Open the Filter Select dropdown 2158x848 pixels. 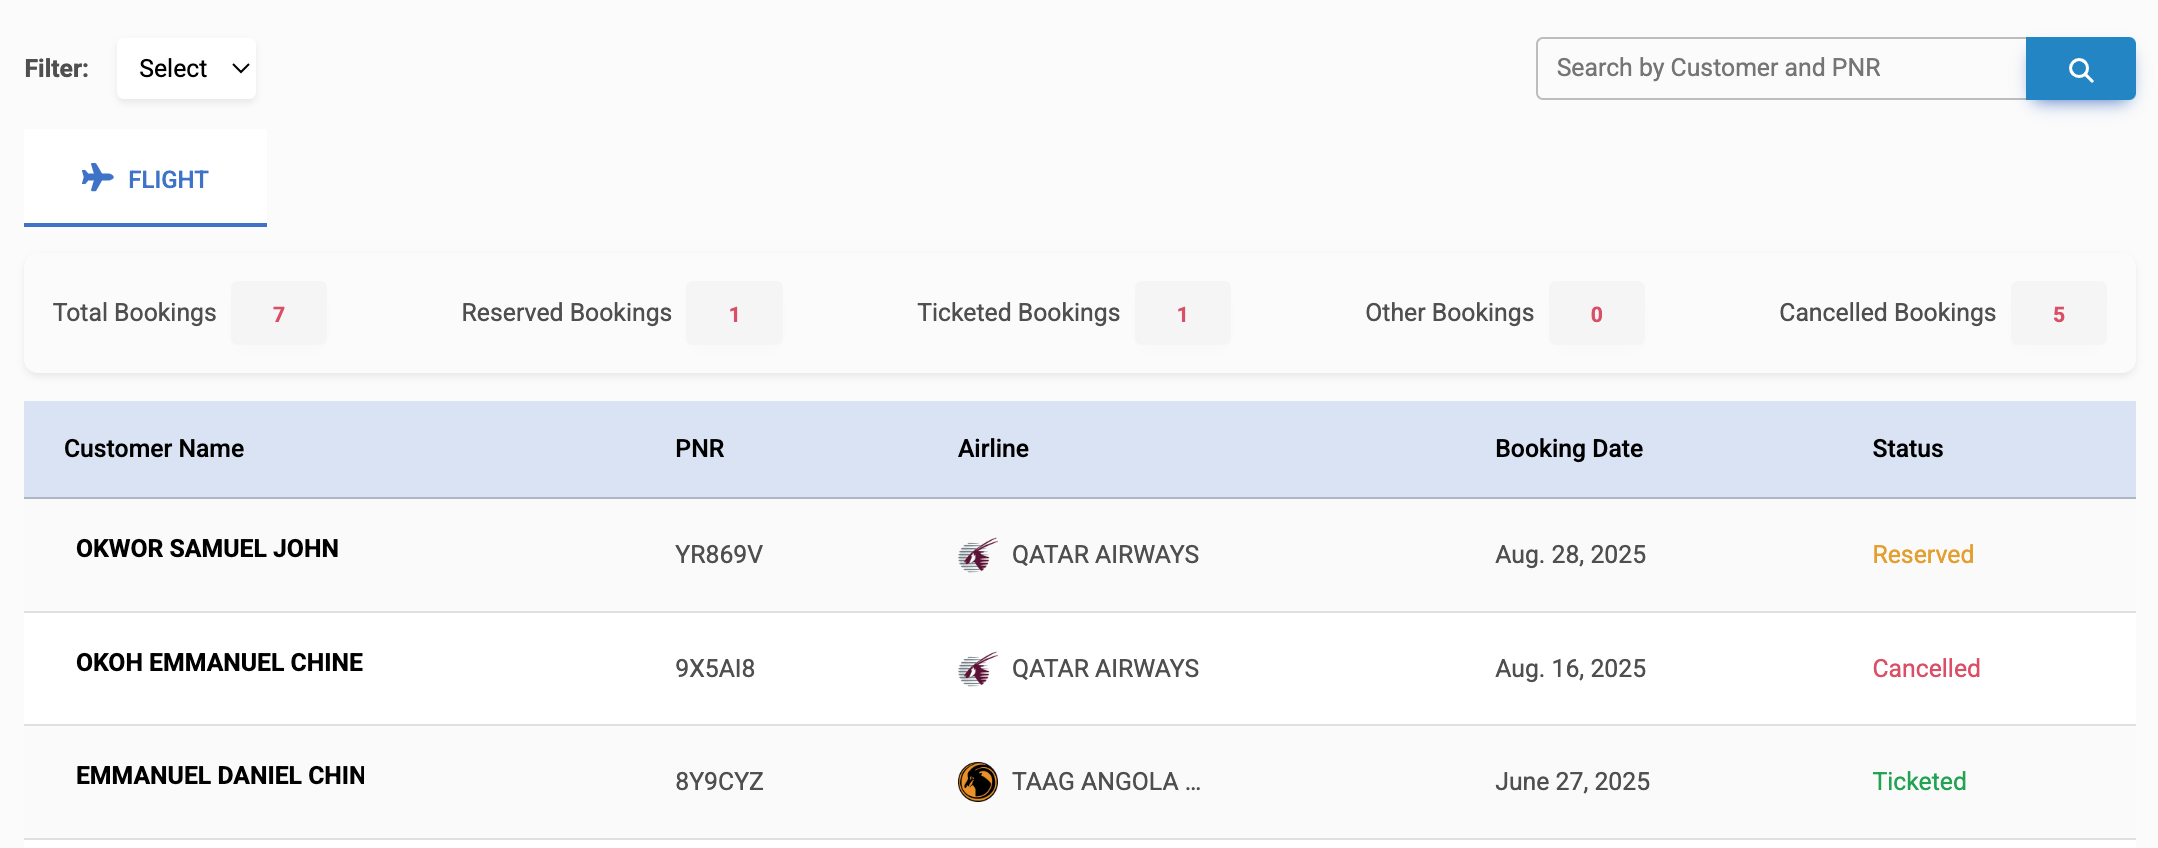[187, 69]
